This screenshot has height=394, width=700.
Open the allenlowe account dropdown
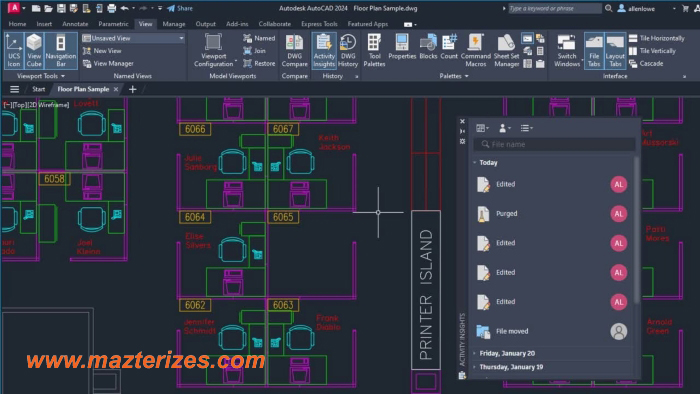click(x=646, y=8)
